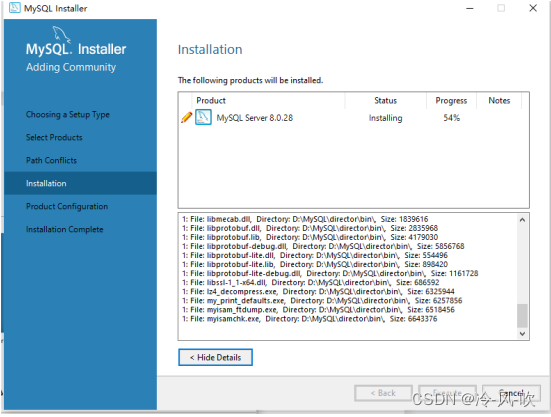Click the libprotobuf.lib log line

tap(310, 237)
